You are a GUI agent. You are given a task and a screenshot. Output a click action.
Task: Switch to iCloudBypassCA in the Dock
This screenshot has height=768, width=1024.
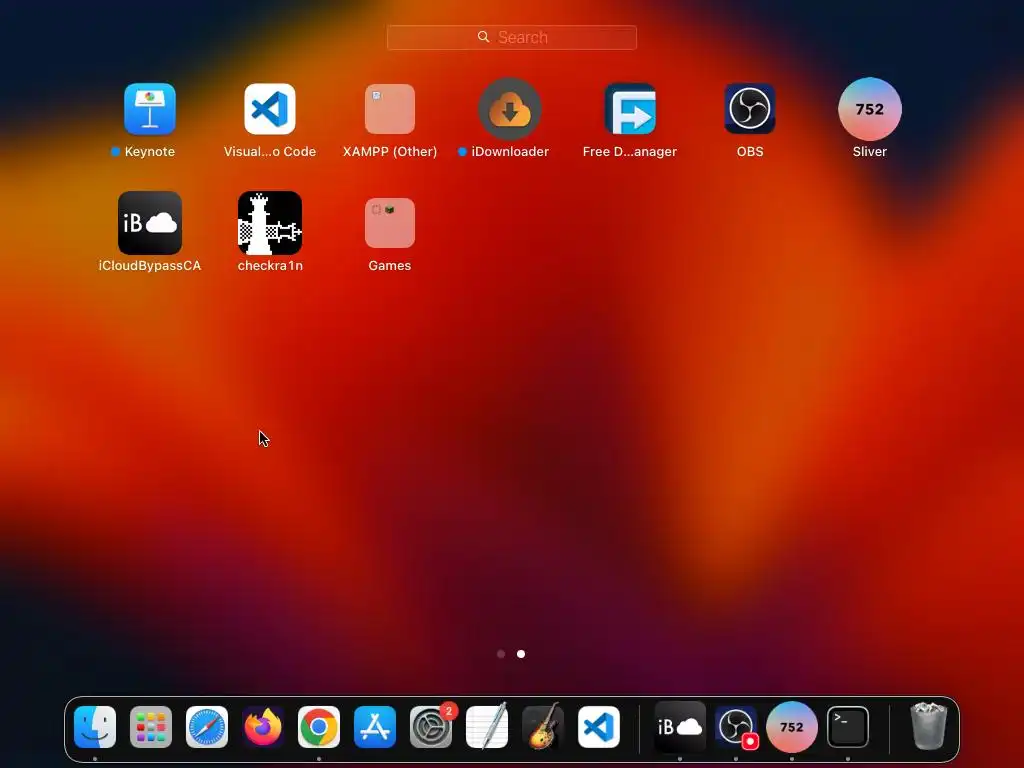point(680,726)
